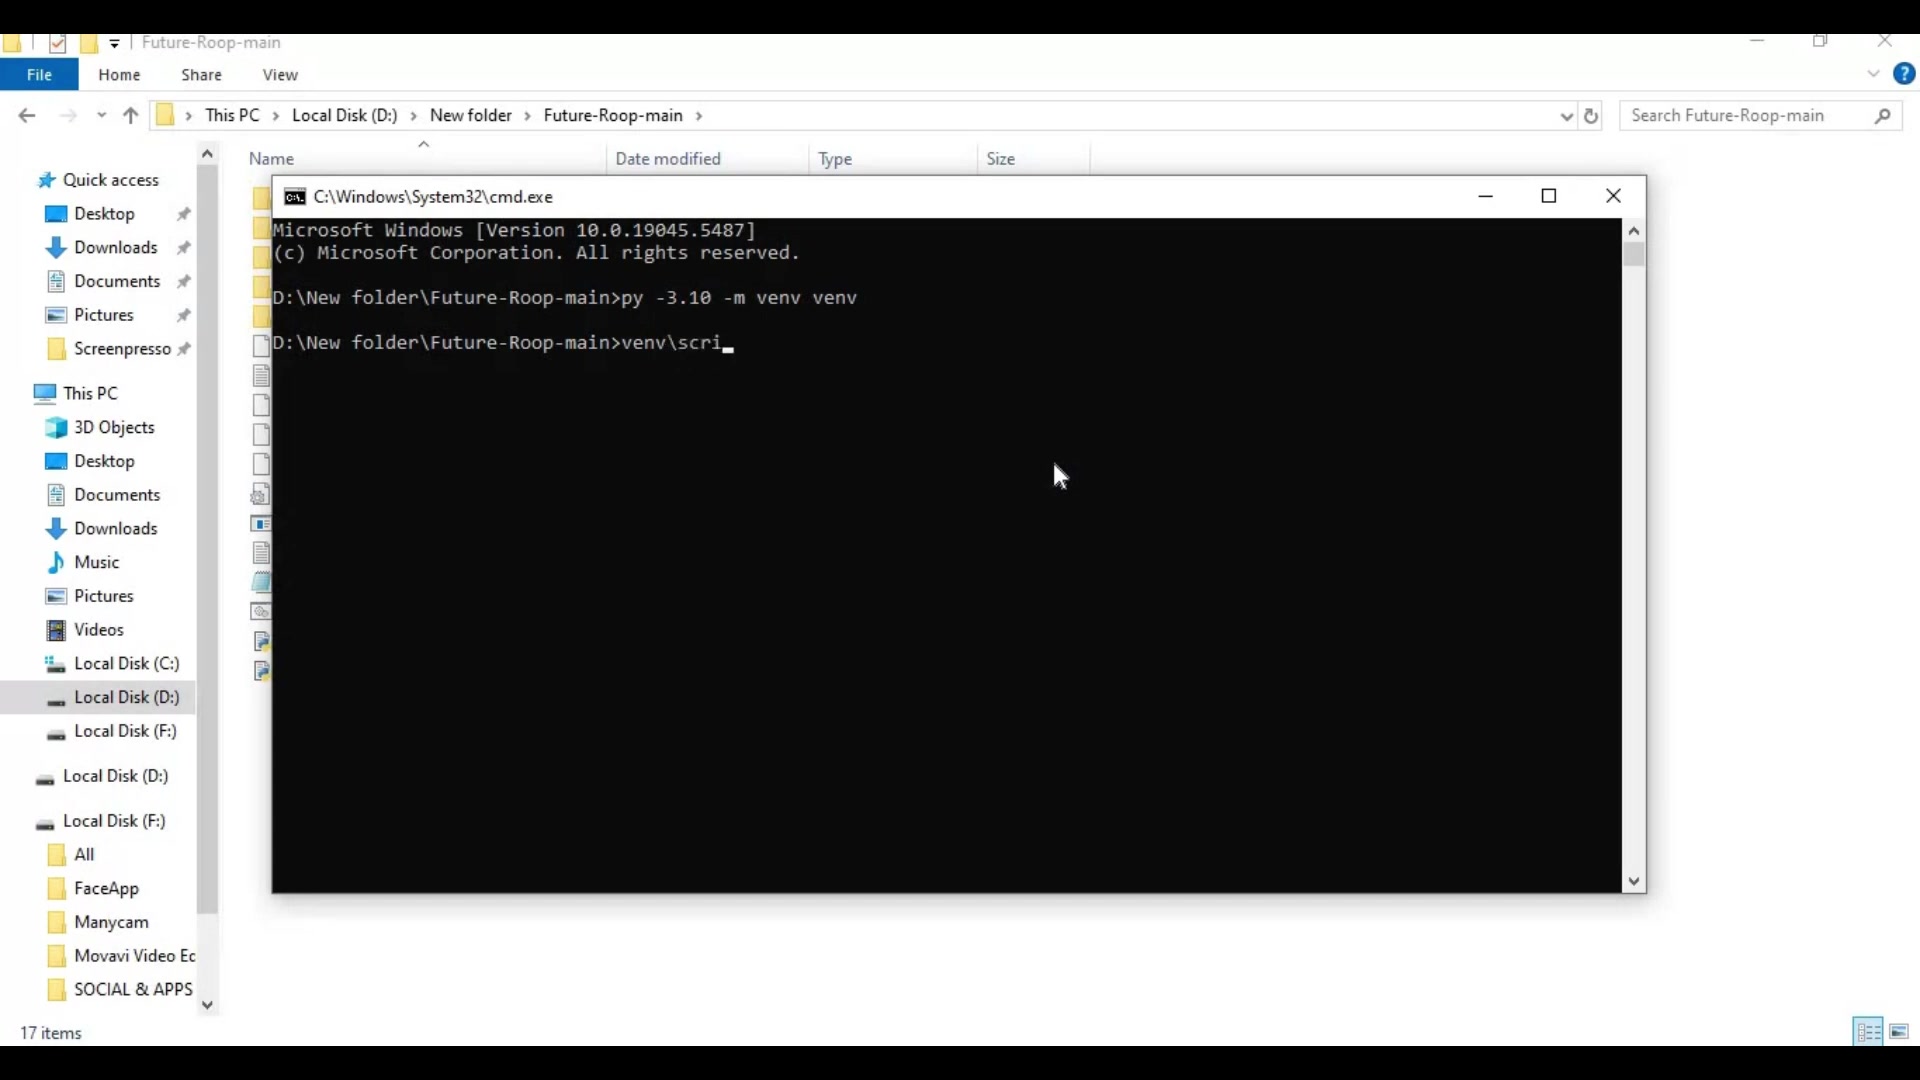Open 3D Objects folder
The width and height of the screenshot is (1920, 1080).
click(x=114, y=428)
